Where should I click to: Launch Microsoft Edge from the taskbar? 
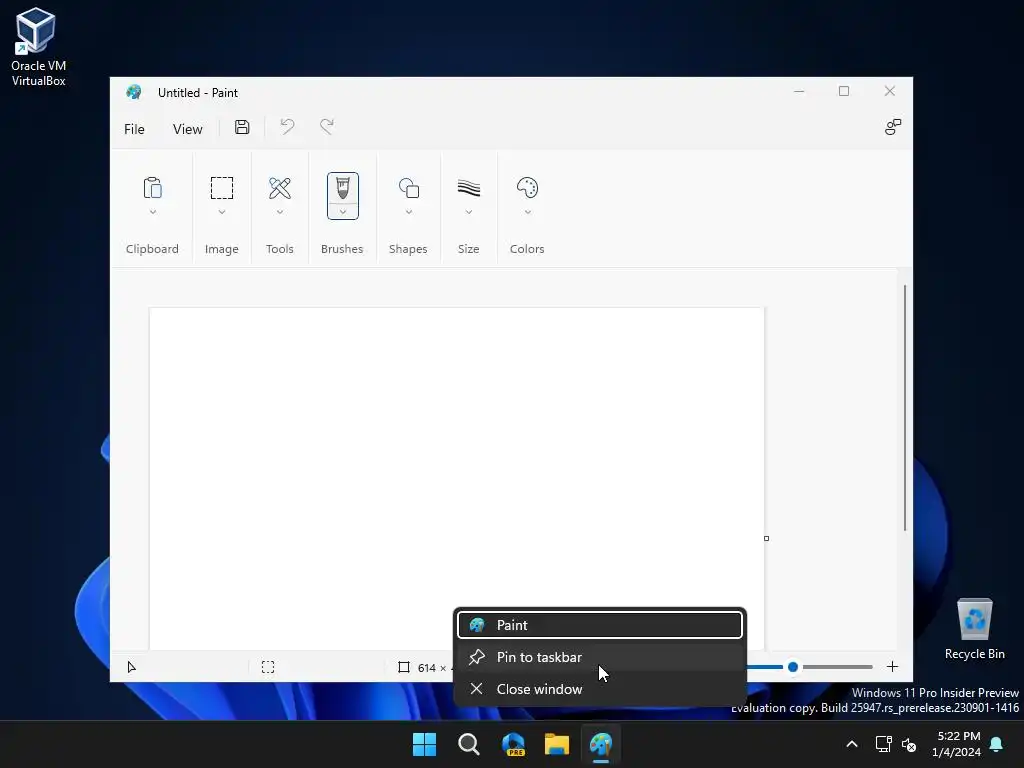click(513, 744)
